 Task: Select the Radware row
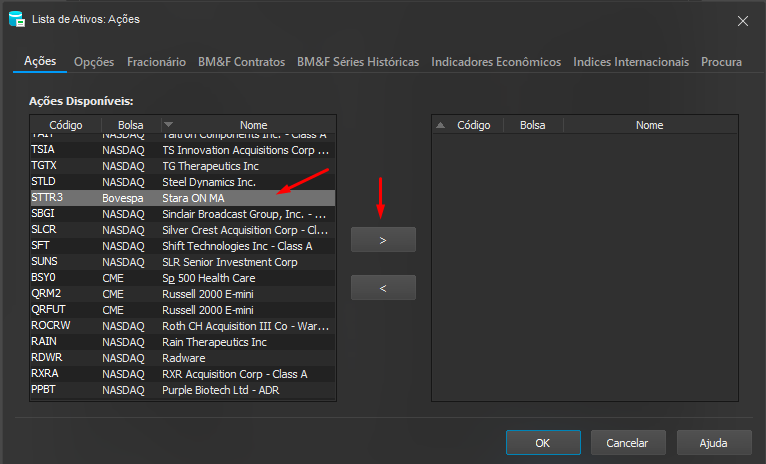(183, 358)
